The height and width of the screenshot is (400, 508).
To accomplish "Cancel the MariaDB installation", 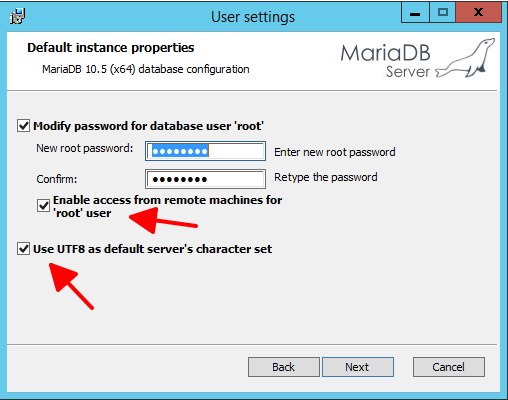I will click(x=449, y=367).
